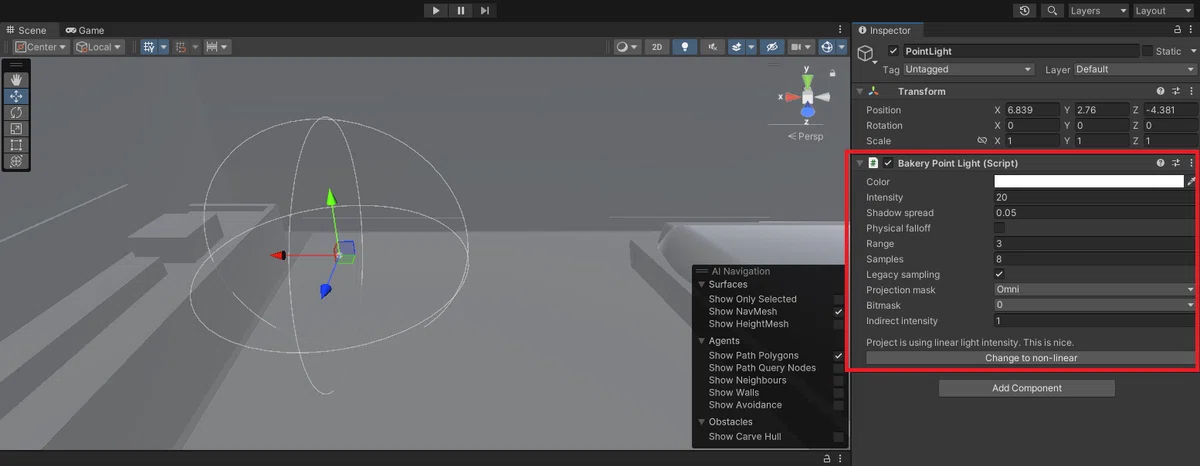Open the Layers dropdown
Viewport: 1200px width, 466px height.
point(1097,10)
